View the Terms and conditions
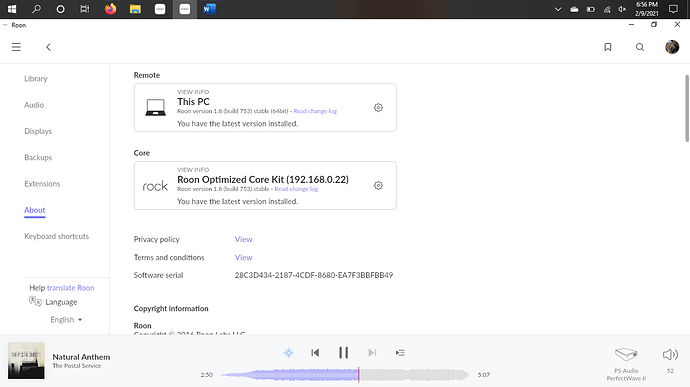Screen dimensions: 690x387 [243, 257]
